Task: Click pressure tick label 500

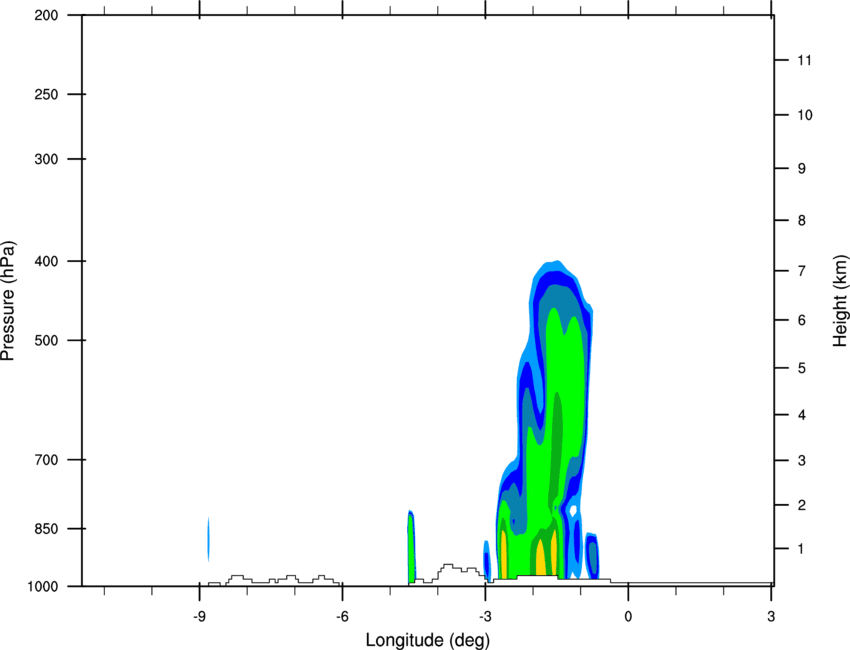Action: point(47,340)
